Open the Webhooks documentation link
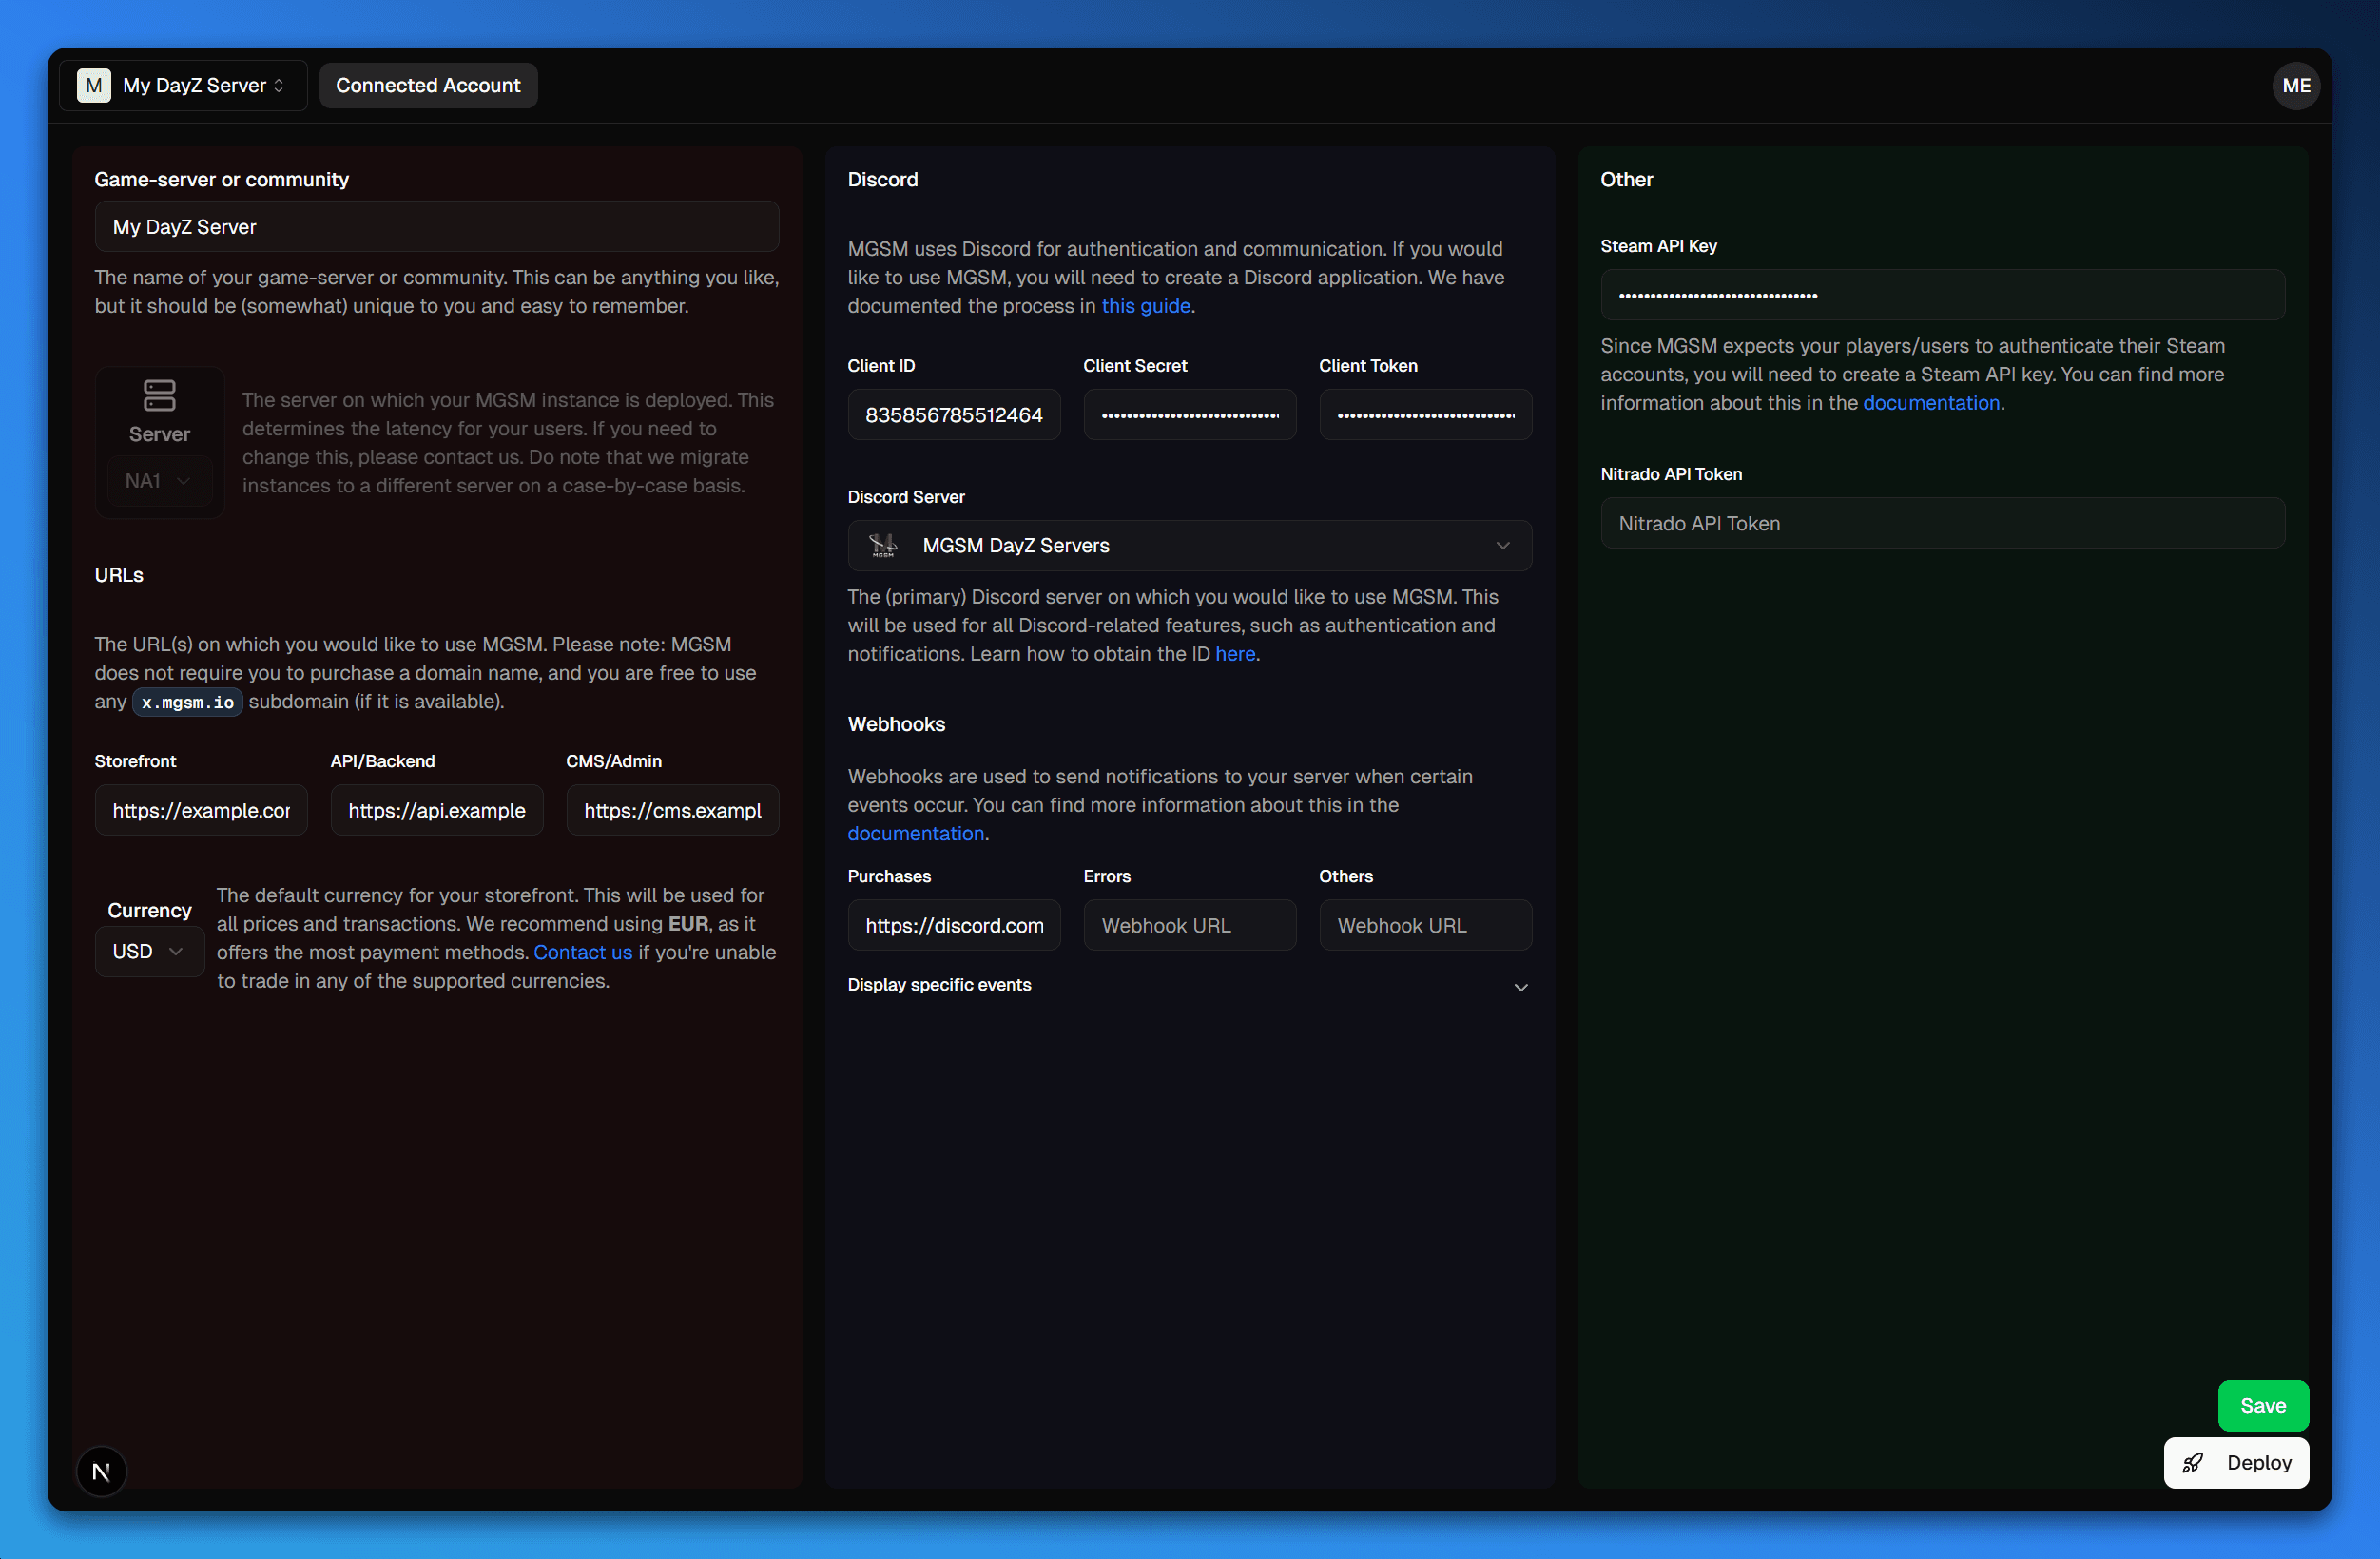 pos(916,834)
